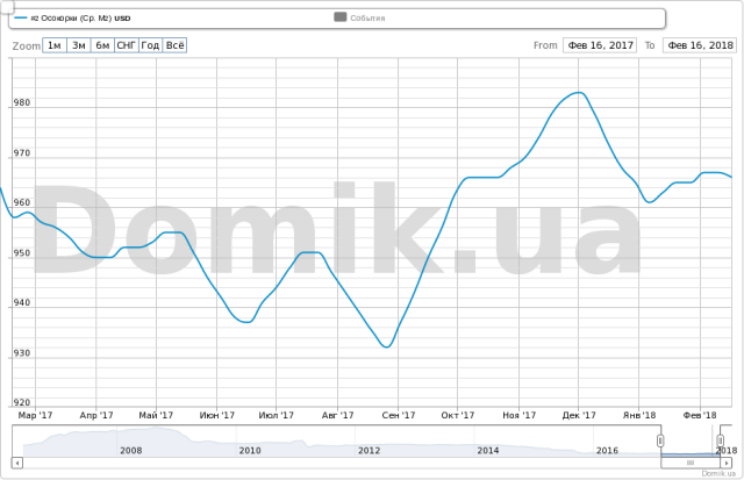This screenshot has height=480, width=744.
Task: Click the gray События legend square
Action: click(340, 18)
